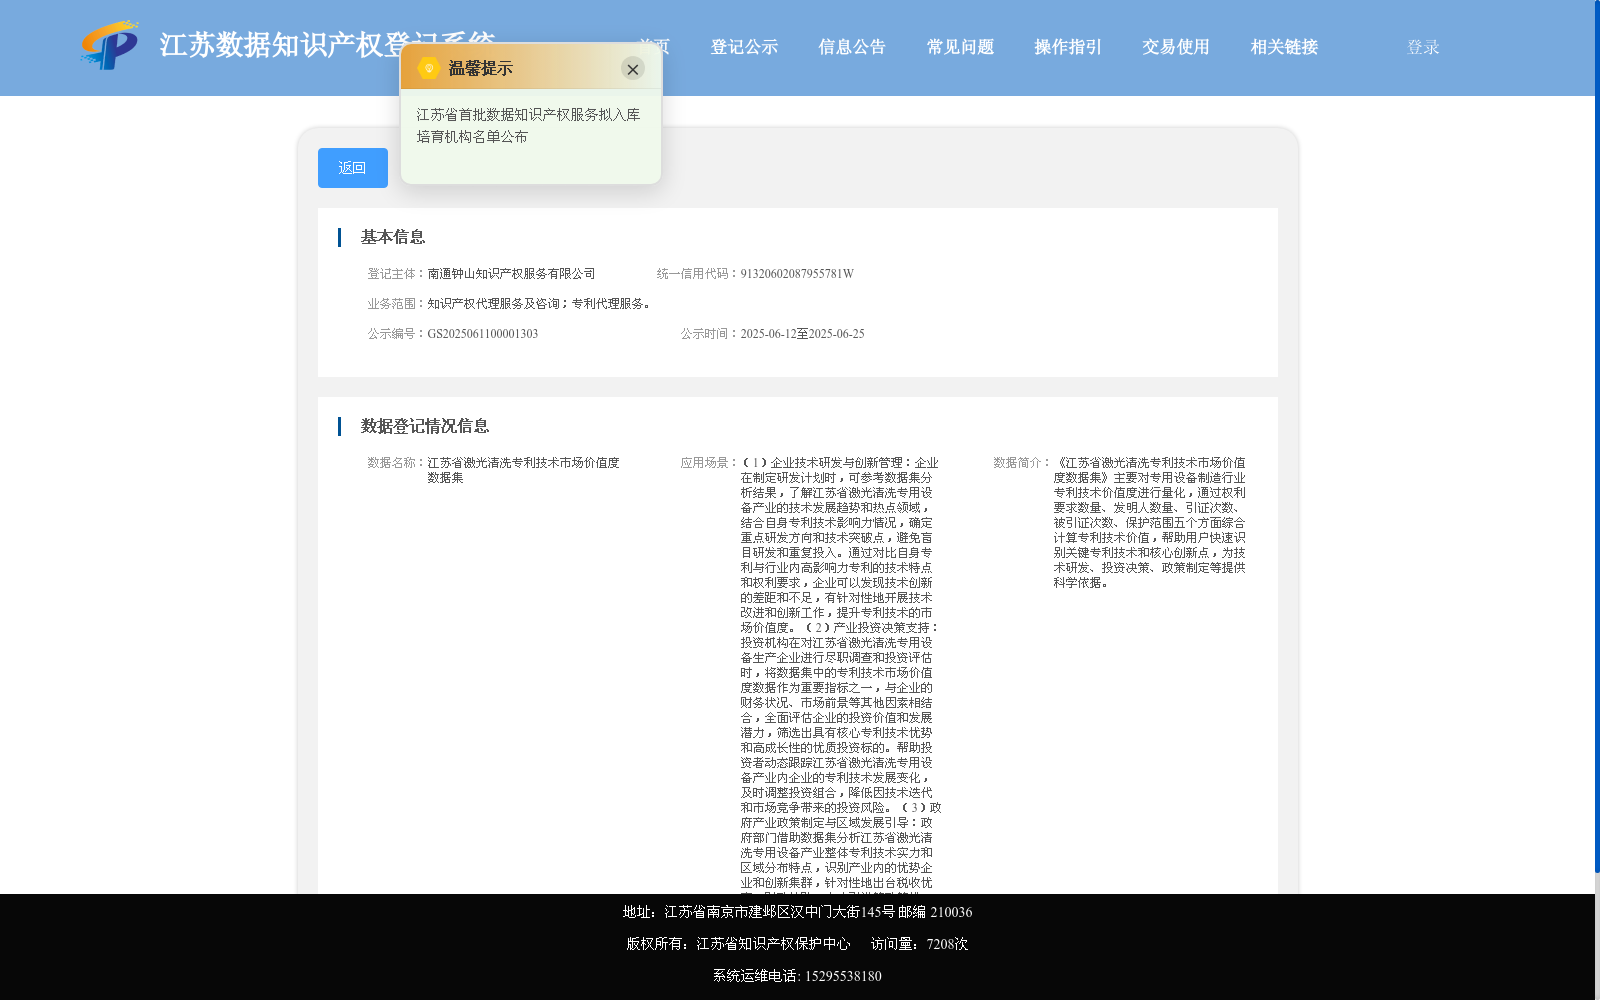This screenshot has width=1600, height=1000.
Task: Click the 数据登记情况信息 section heading
Action: coord(425,426)
